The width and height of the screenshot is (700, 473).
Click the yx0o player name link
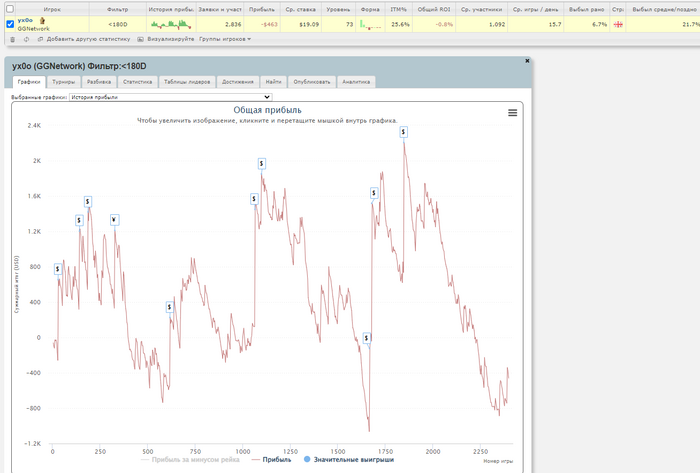[x=25, y=21]
